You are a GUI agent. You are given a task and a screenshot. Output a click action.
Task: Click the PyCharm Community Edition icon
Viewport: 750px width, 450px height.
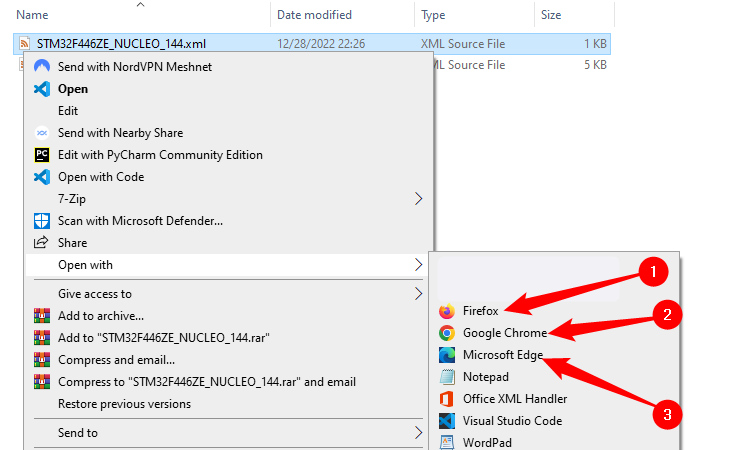42,155
